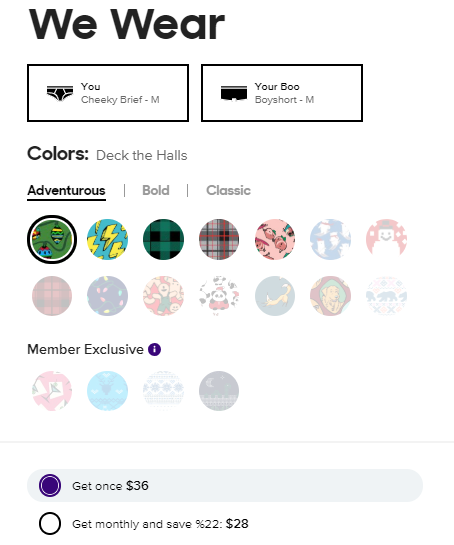Switch to the Classic tab

click(x=228, y=190)
